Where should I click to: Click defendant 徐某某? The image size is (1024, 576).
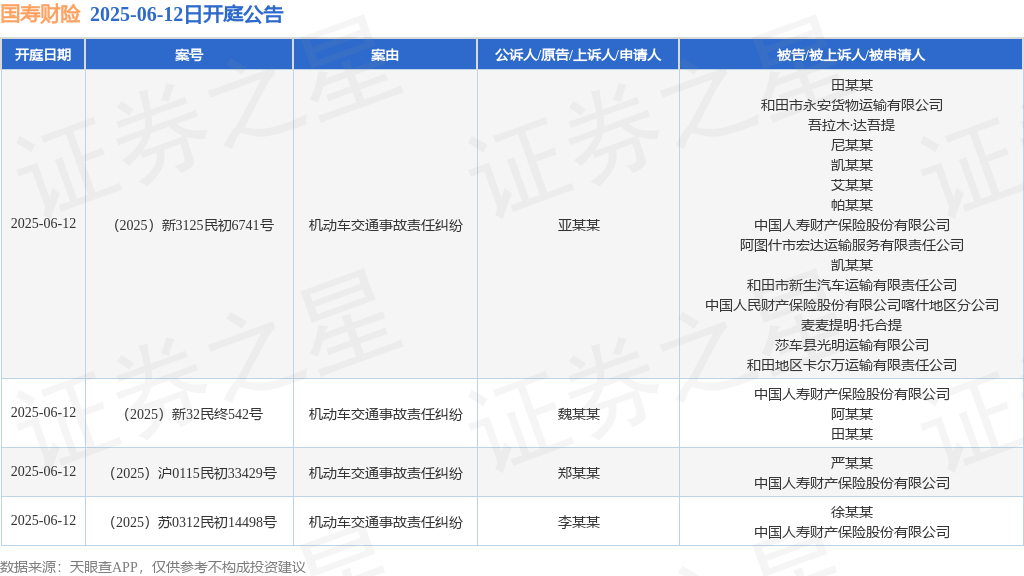852,512
